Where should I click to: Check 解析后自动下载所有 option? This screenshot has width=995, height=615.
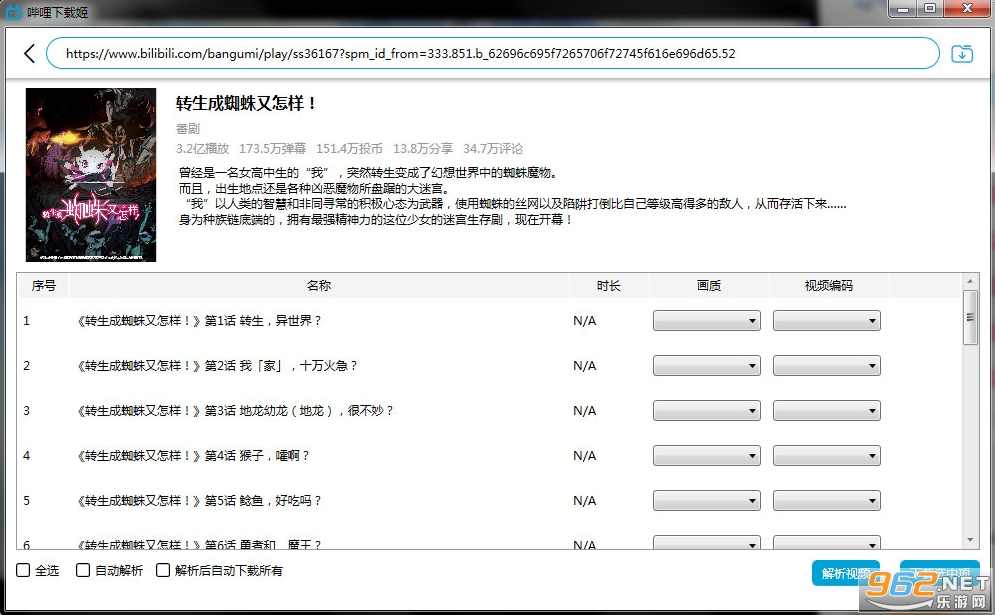tap(163, 570)
